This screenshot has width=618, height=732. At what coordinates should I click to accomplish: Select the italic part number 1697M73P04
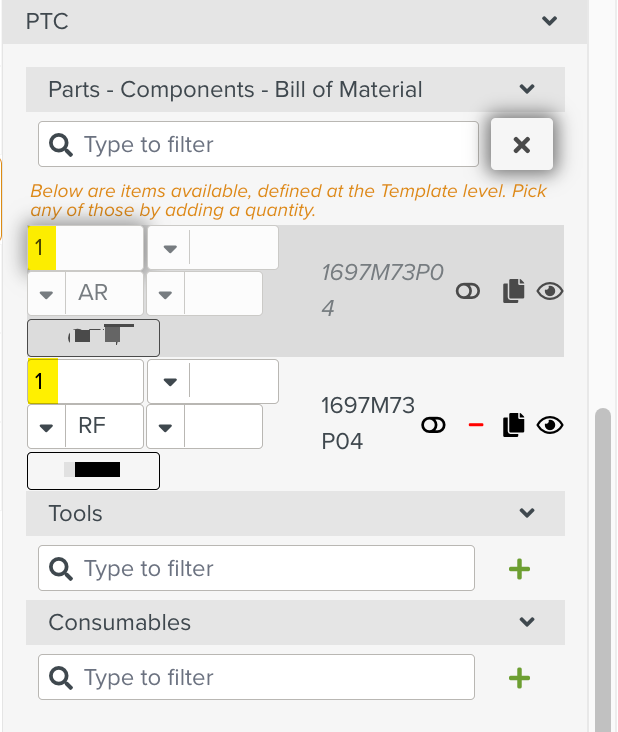tap(382, 290)
